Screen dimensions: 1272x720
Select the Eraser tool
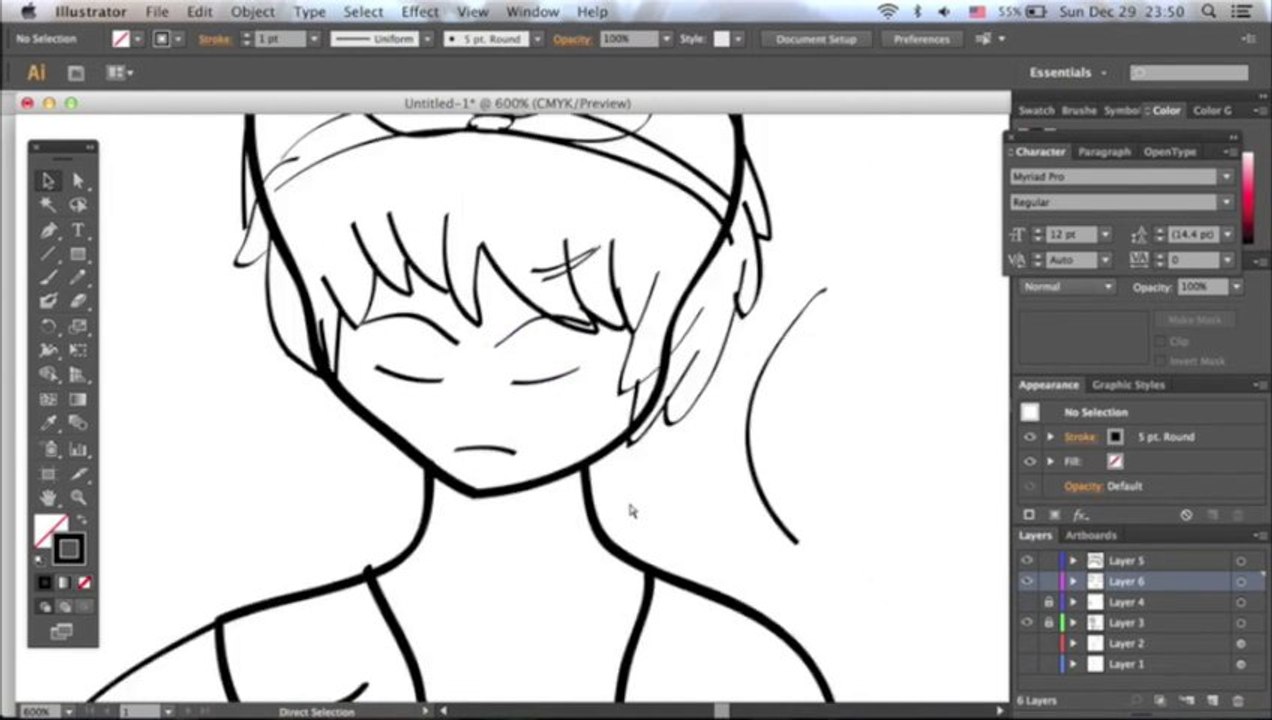tap(78, 301)
